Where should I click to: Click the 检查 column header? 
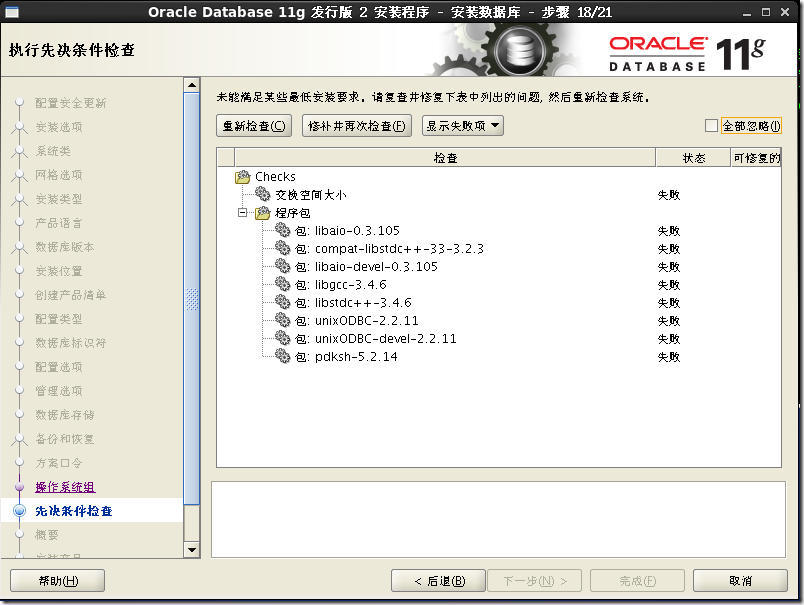pyautogui.click(x=445, y=158)
